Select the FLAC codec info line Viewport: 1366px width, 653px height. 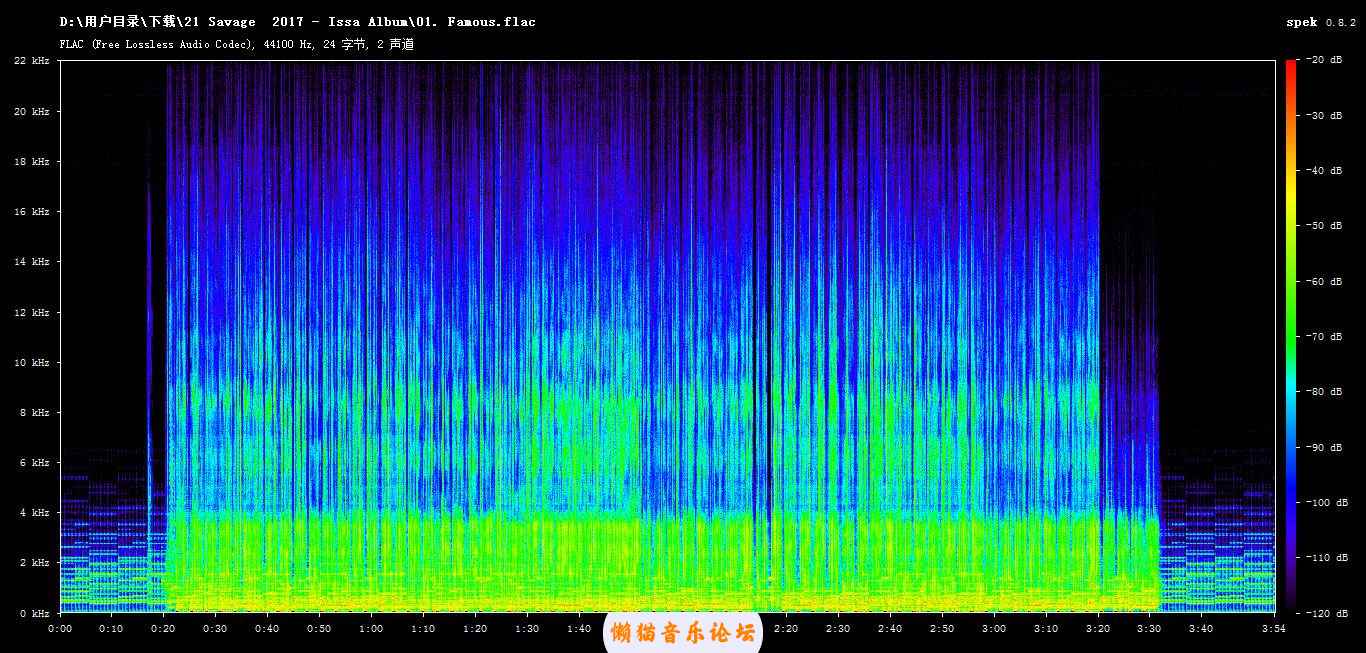[237, 44]
